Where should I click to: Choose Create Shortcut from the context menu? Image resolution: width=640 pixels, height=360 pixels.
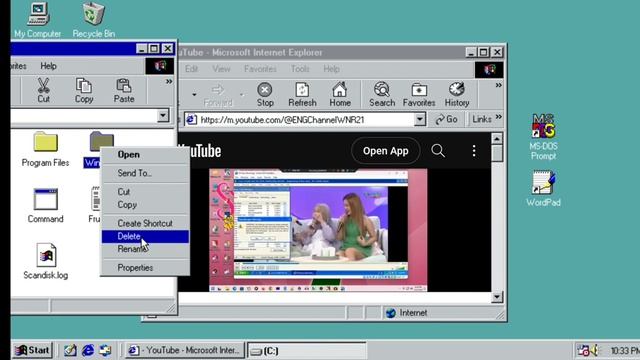[x=145, y=223]
